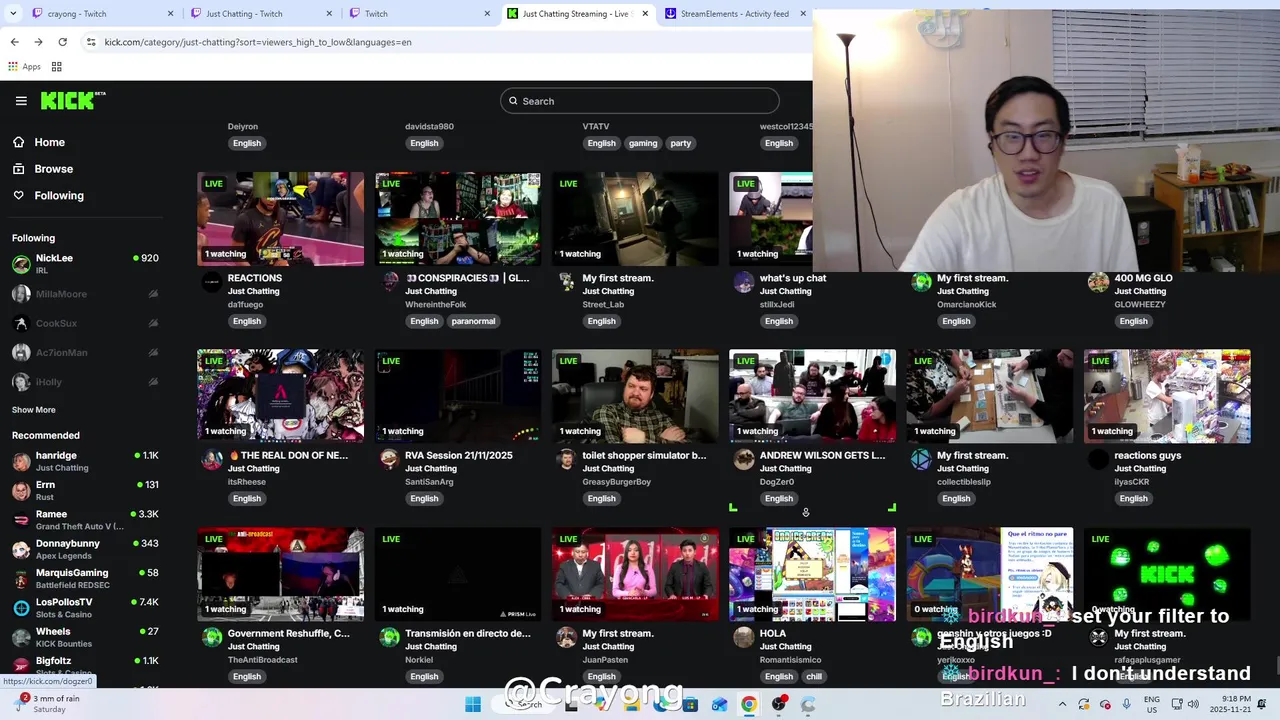Click the browser Forward arrow
Screen dimensions: 1280x720
38,42
